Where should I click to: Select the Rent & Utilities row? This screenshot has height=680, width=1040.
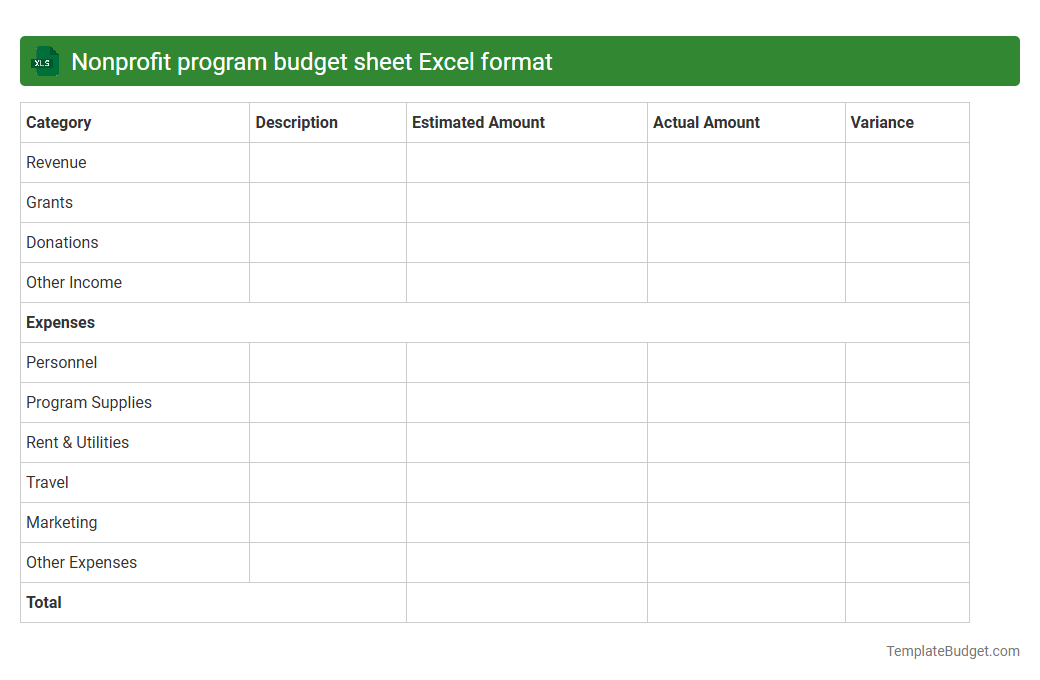[77, 442]
